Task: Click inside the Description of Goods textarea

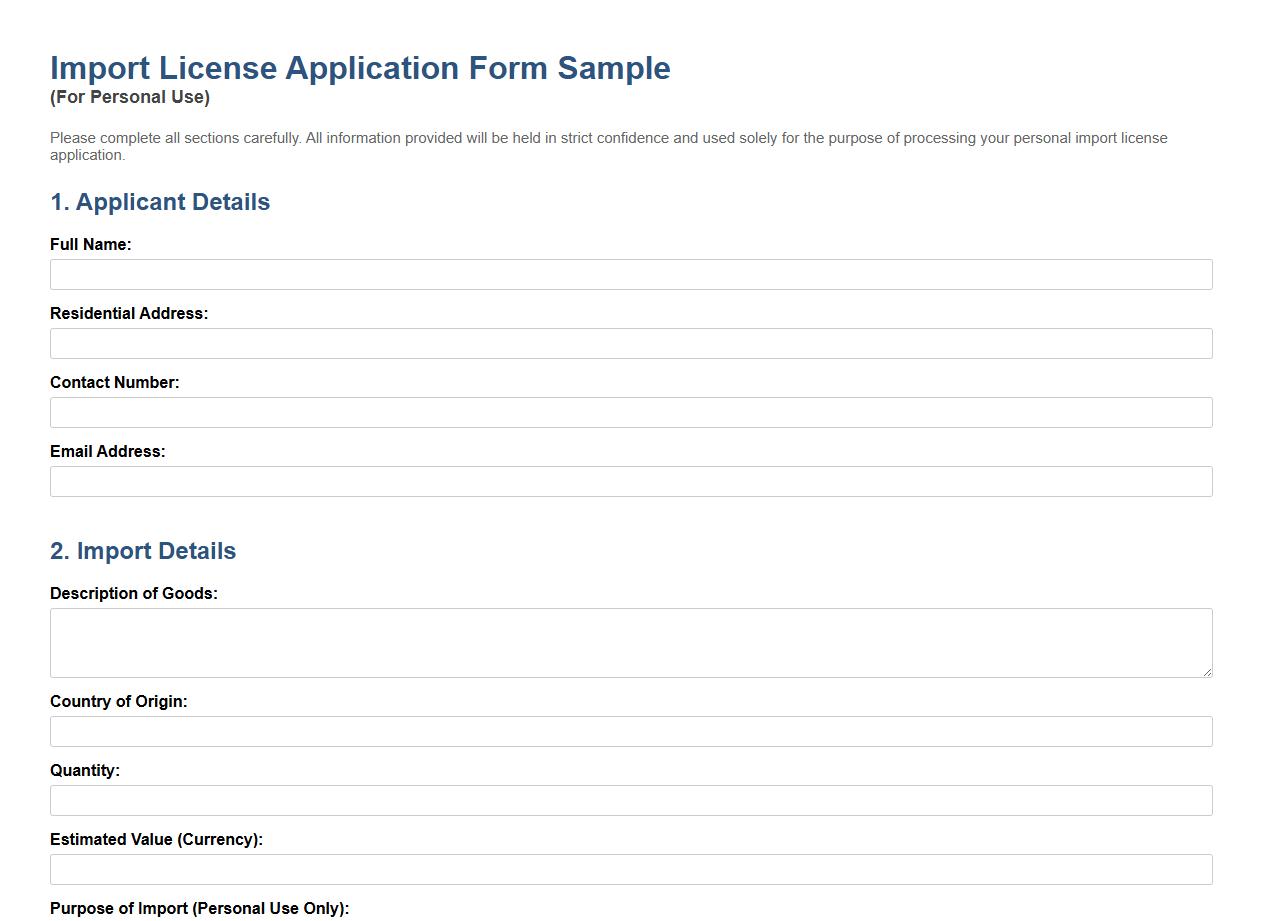Action: tap(630, 640)
